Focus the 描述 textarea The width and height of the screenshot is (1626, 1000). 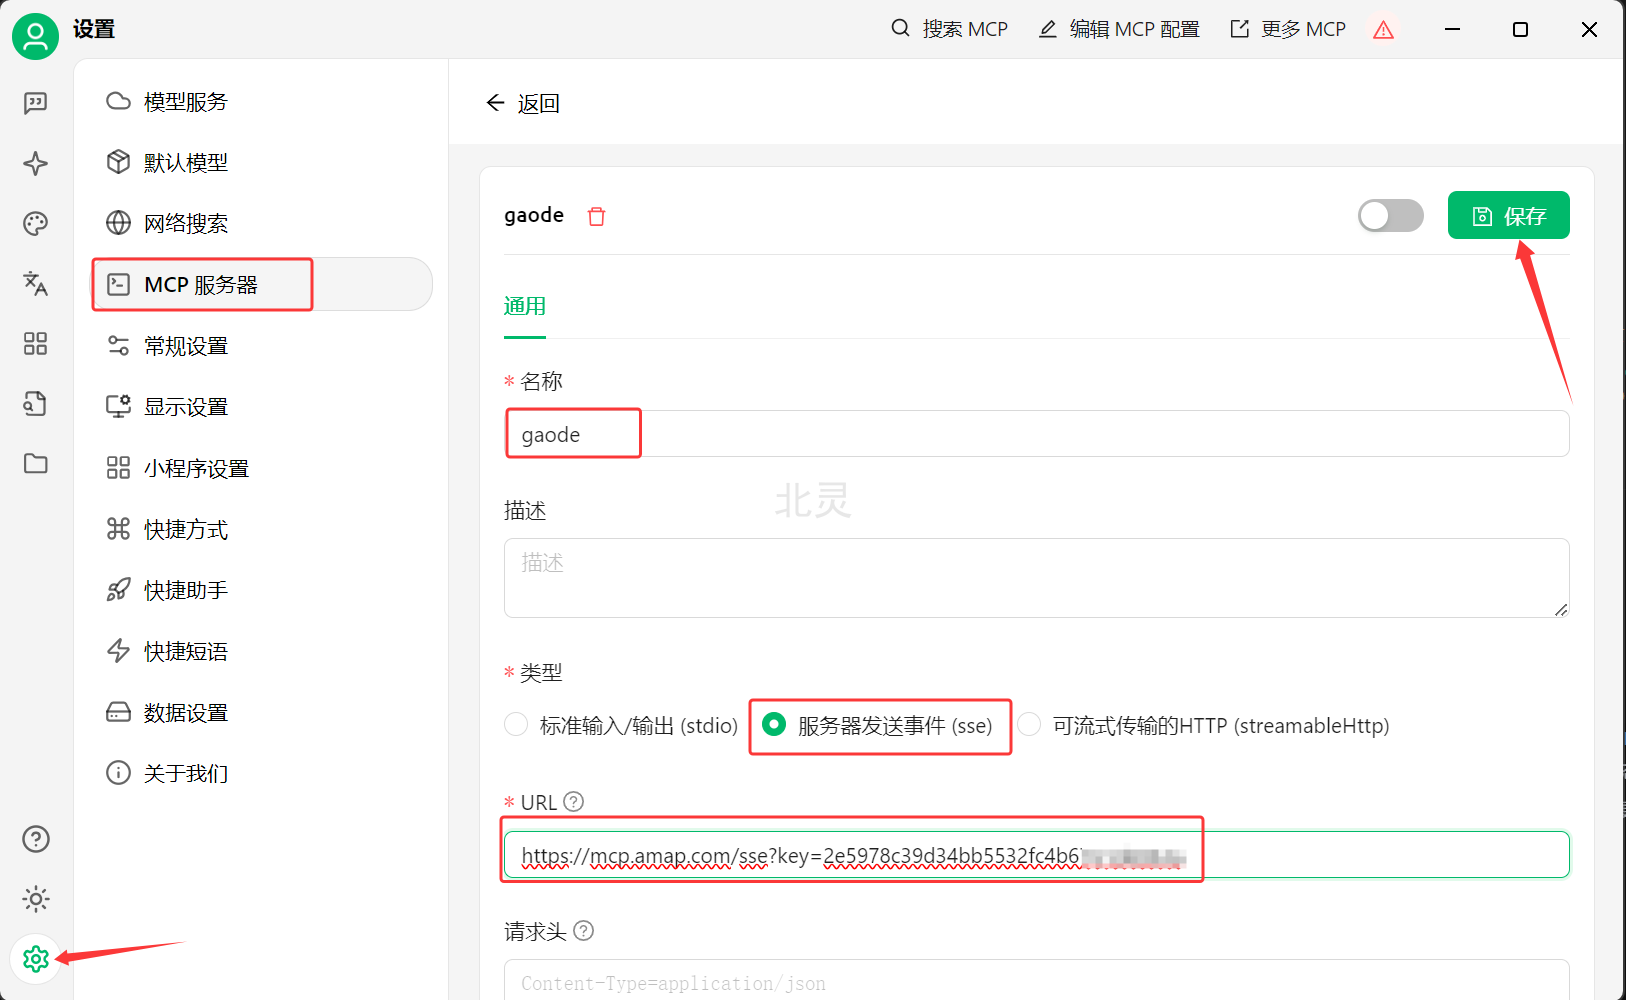(x=1036, y=578)
